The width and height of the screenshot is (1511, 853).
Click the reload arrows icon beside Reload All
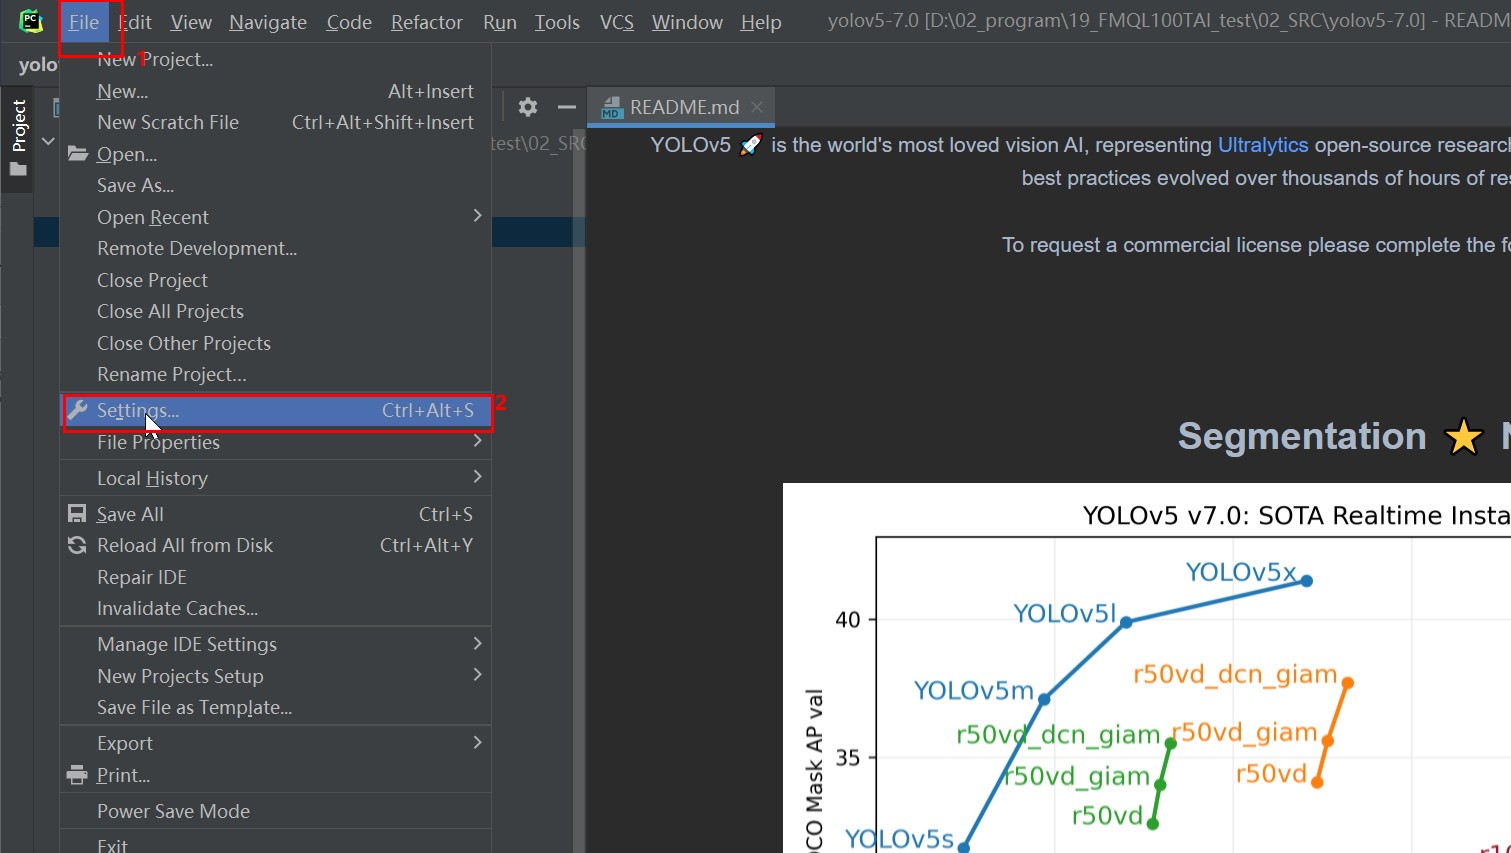point(77,545)
